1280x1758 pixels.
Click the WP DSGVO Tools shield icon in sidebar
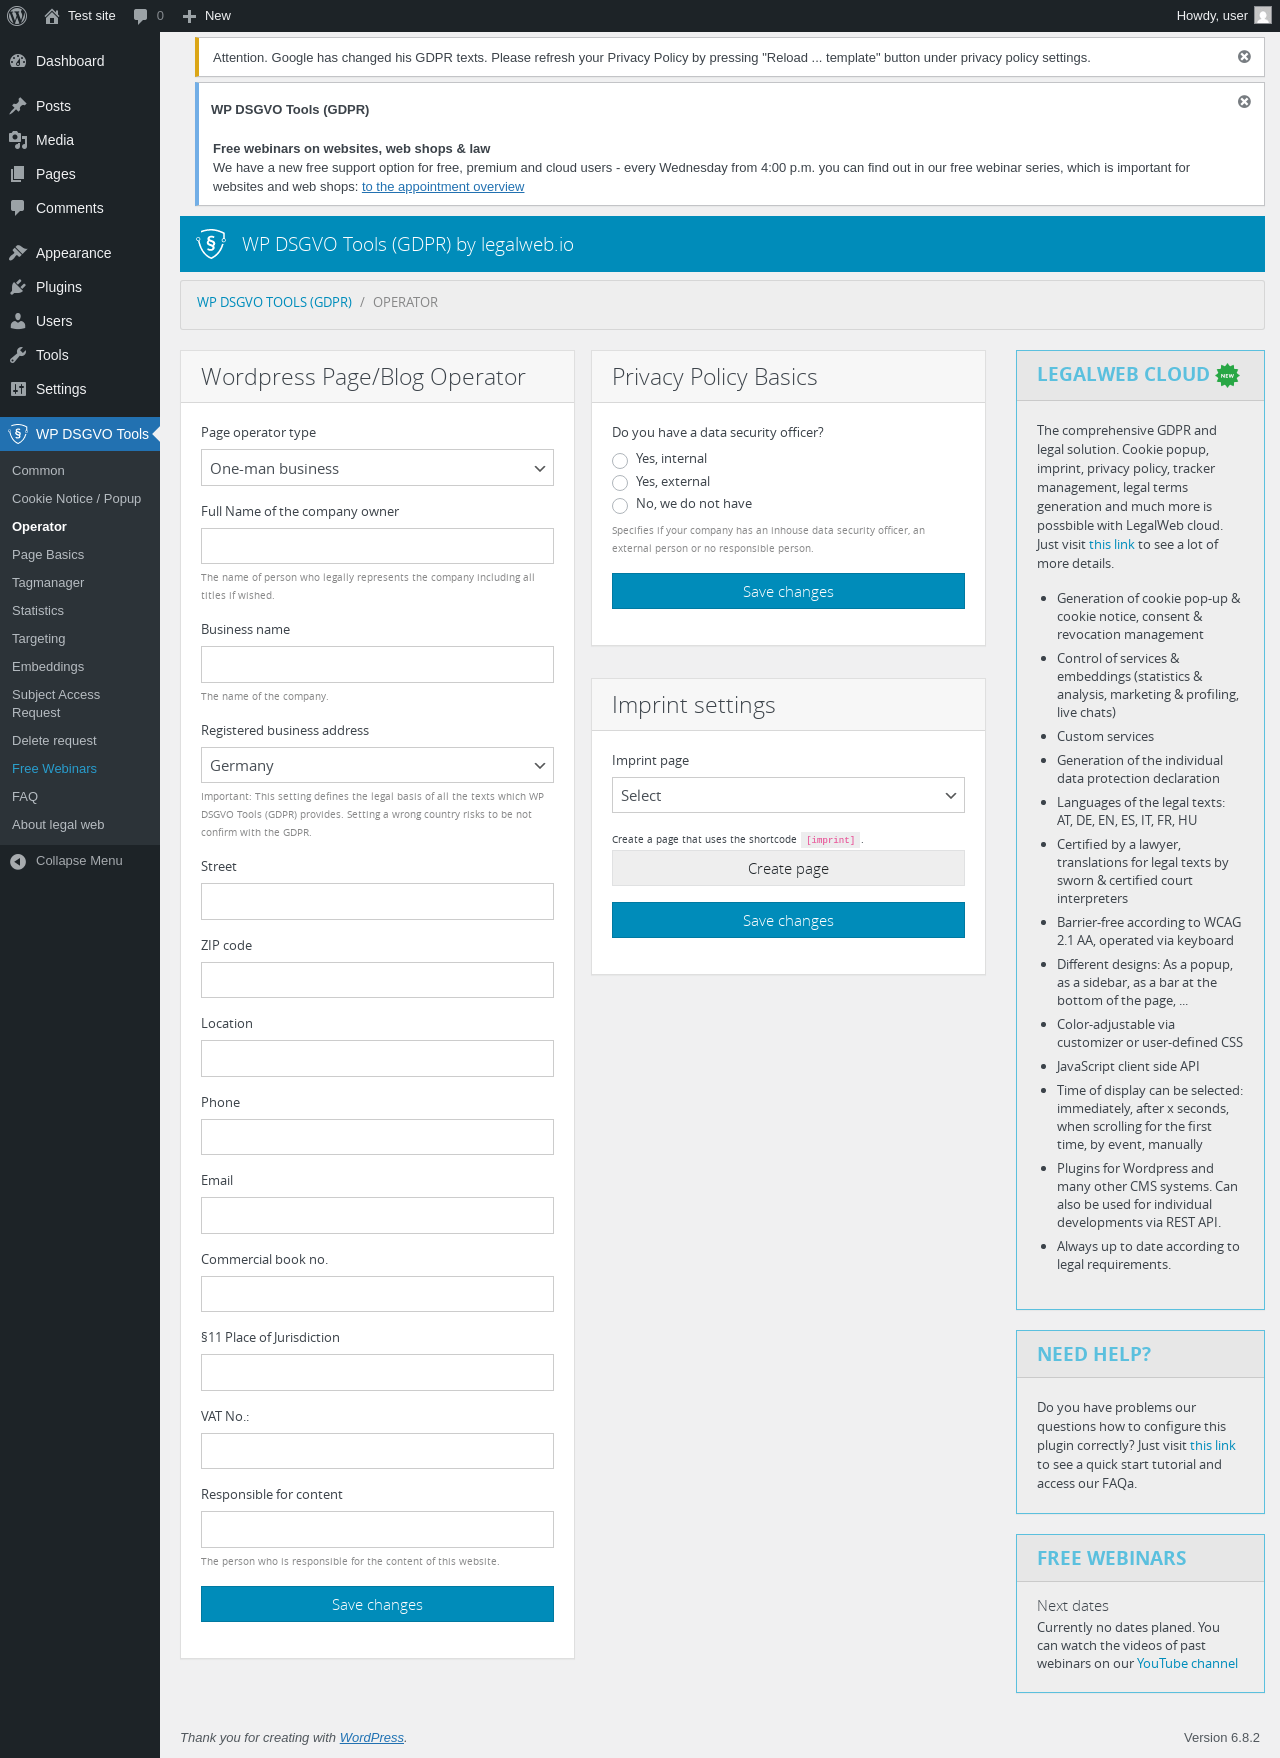click(x=18, y=434)
